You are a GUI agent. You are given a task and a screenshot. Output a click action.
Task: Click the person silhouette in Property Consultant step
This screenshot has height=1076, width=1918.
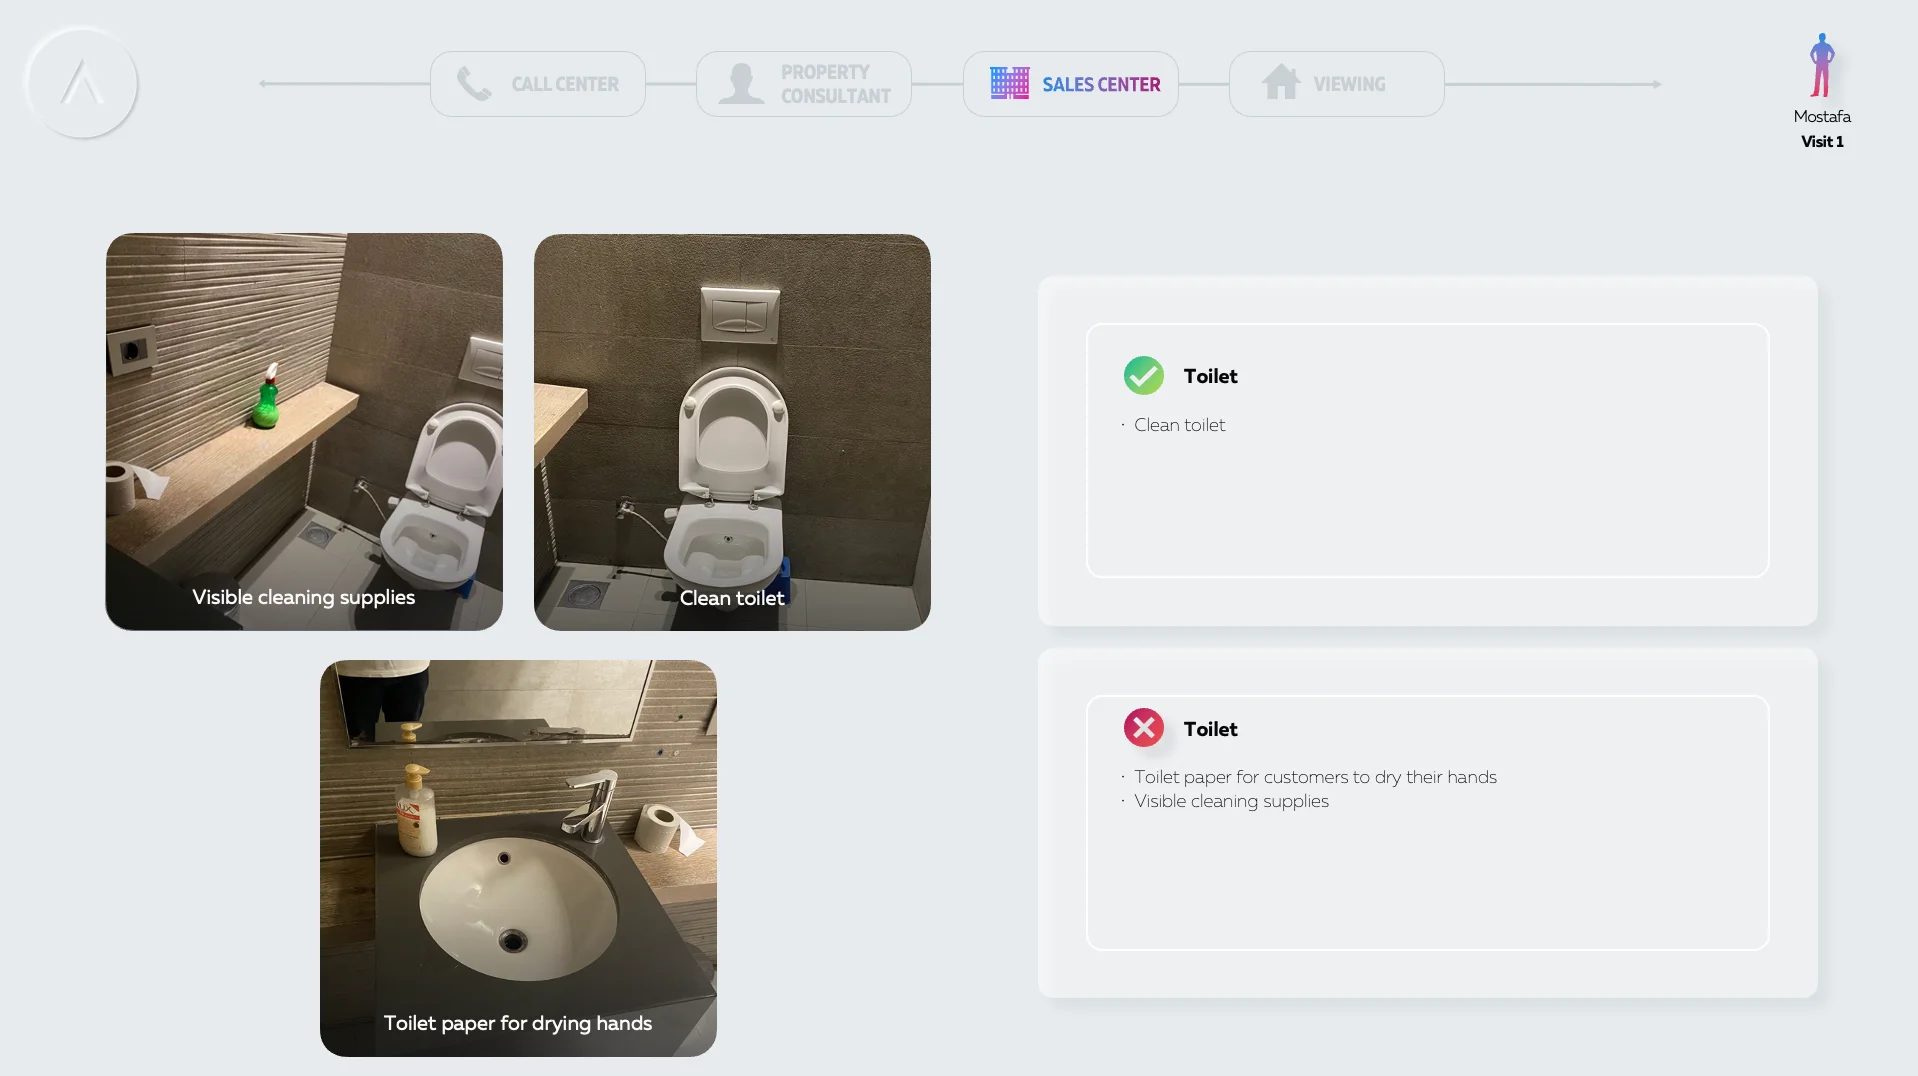(x=741, y=83)
